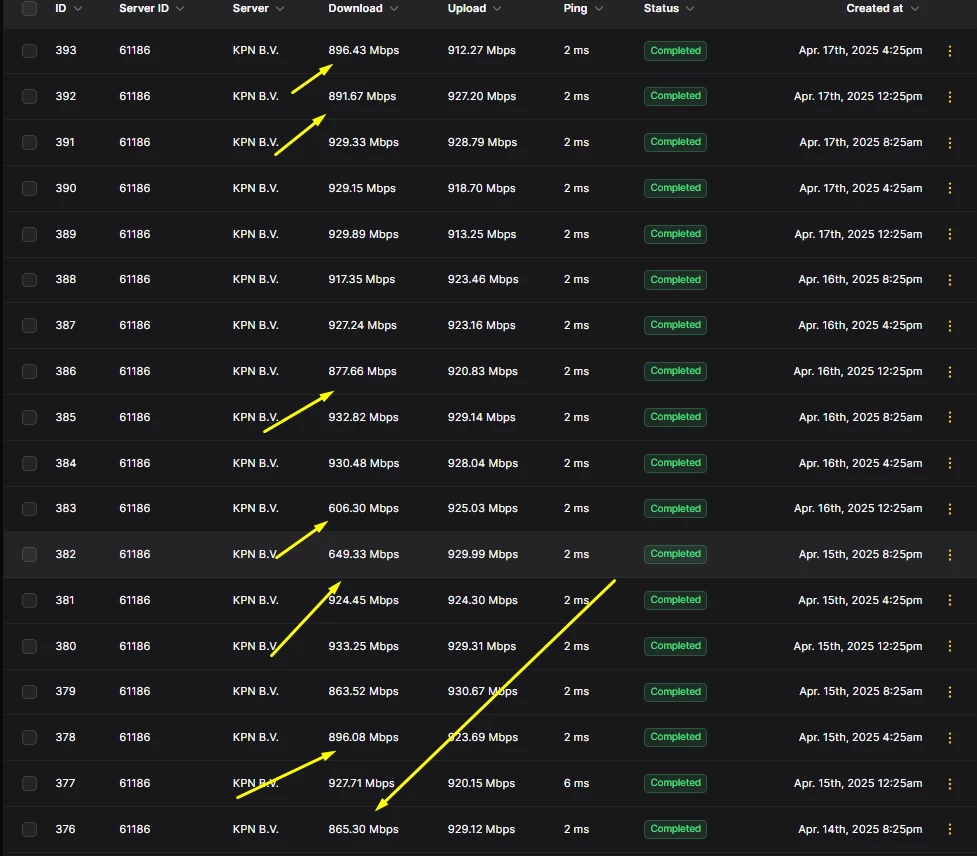Click download value 877.66 Mbps
Viewport: 977px width, 856px height.
tap(362, 371)
